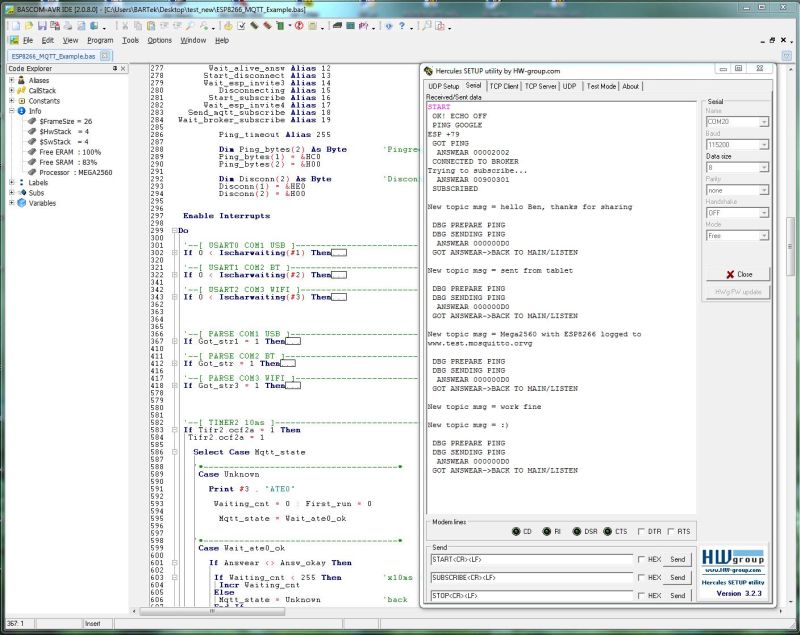The width and height of the screenshot is (800, 635).
Task: Click the Copy toolbar icon
Action: pos(138,26)
